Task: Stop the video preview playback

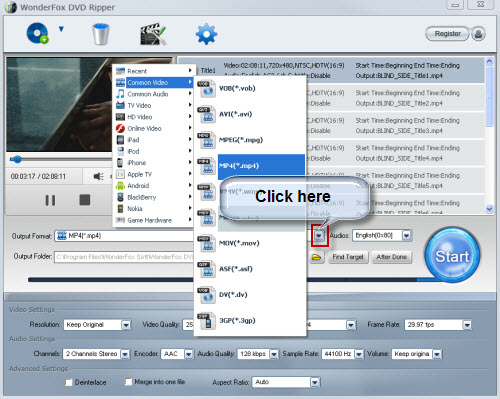Action: click(x=85, y=200)
